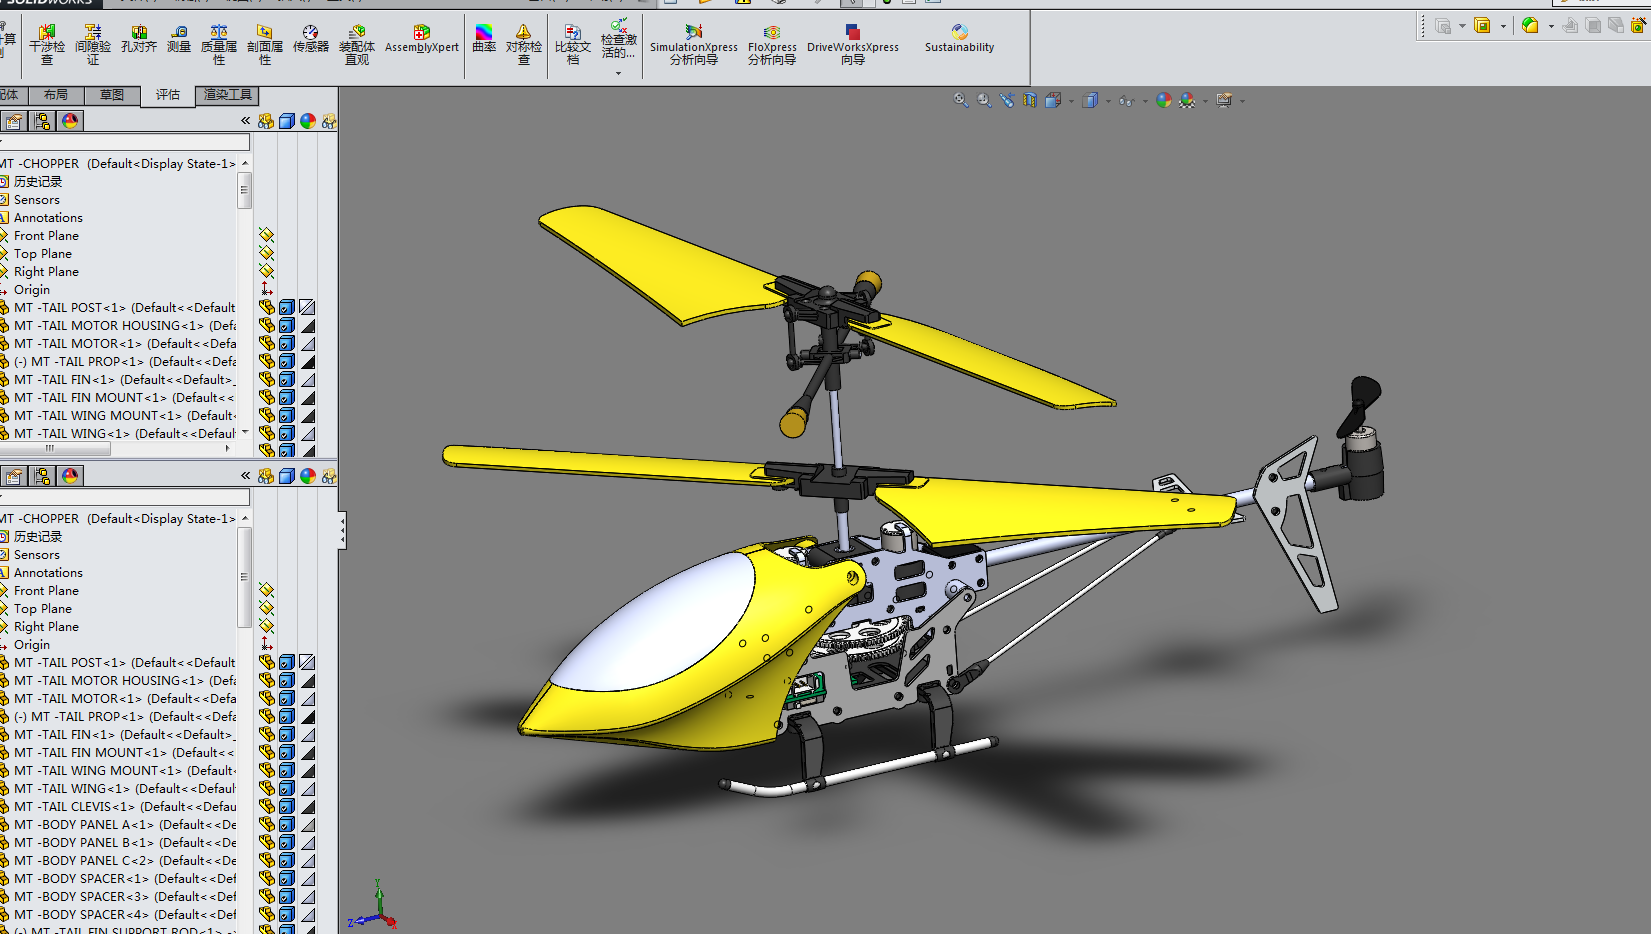Open the top pane ConfigurationManager tab

(41, 121)
